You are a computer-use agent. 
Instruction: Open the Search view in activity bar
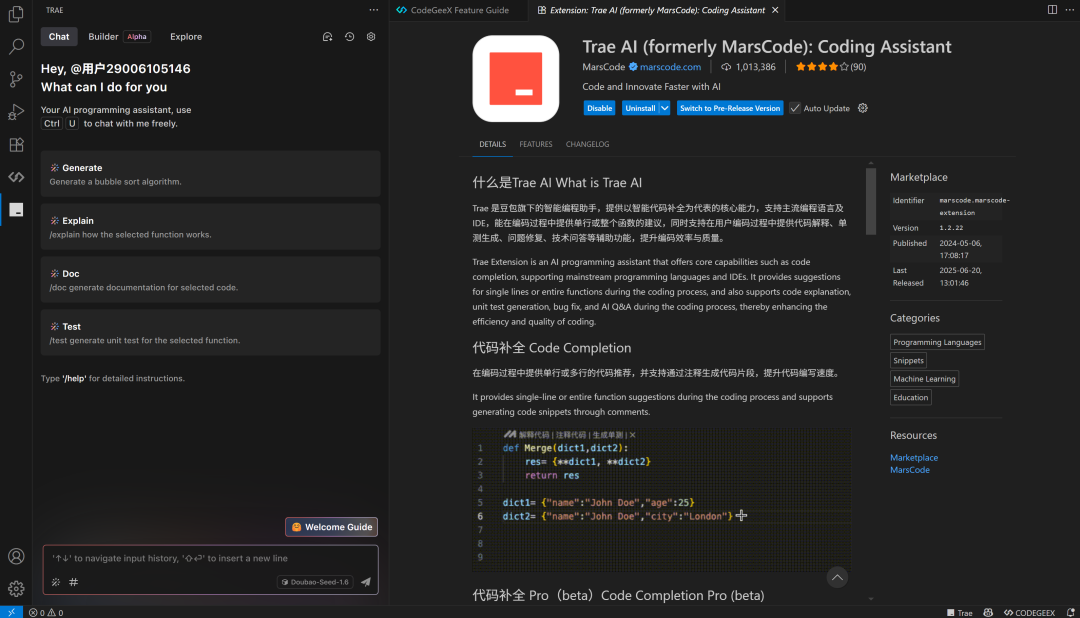pyautogui.click(x=16, y=46)
